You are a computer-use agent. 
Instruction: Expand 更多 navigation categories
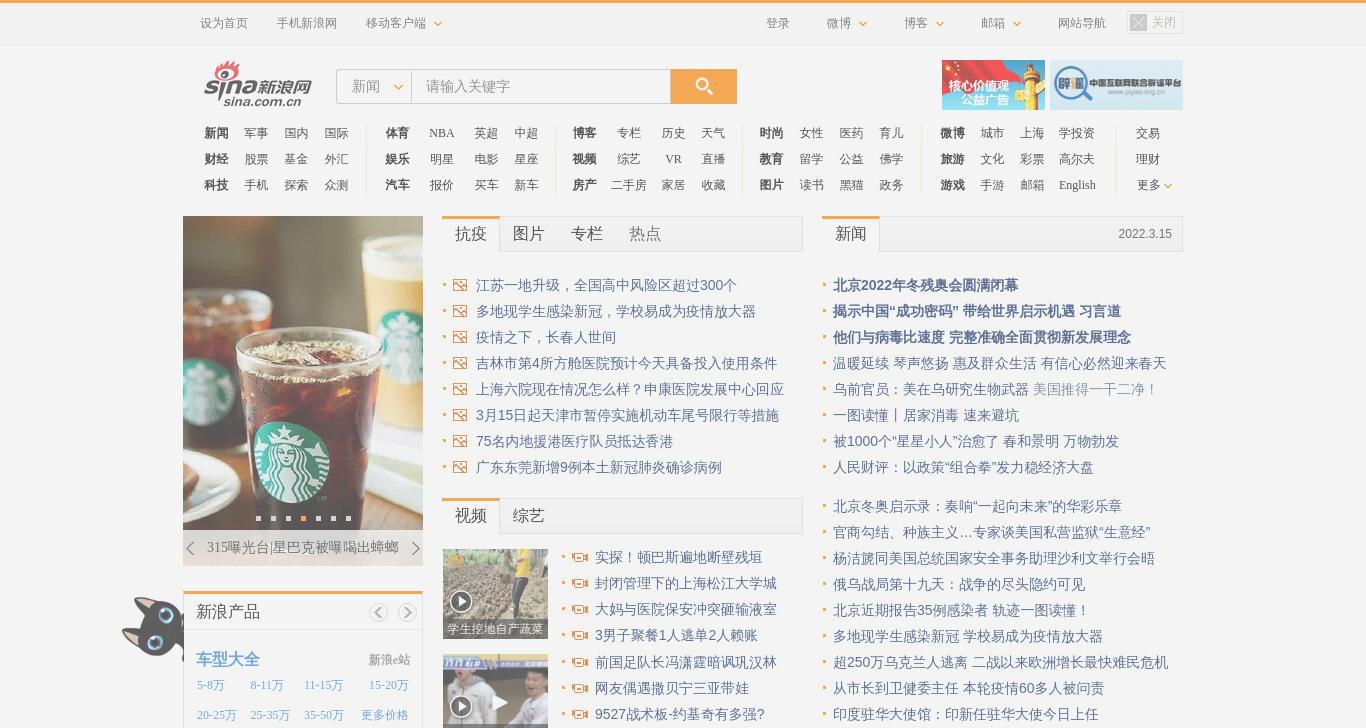click(1154, 185)
